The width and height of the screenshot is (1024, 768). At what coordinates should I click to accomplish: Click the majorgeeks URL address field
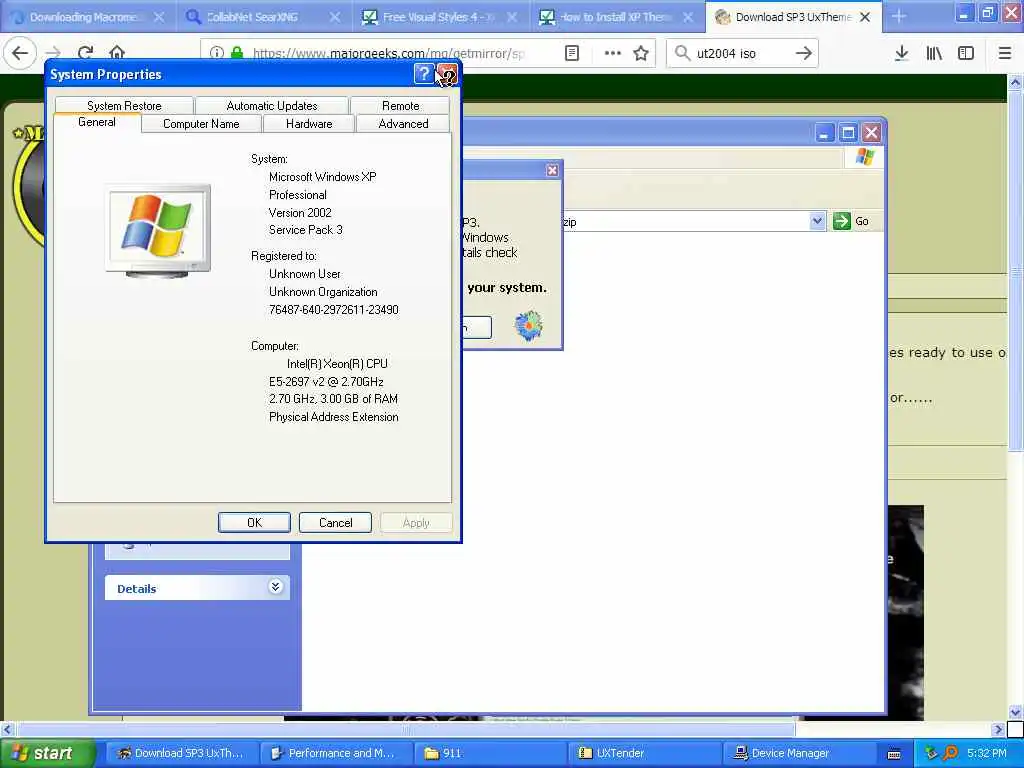coord(389,53)
